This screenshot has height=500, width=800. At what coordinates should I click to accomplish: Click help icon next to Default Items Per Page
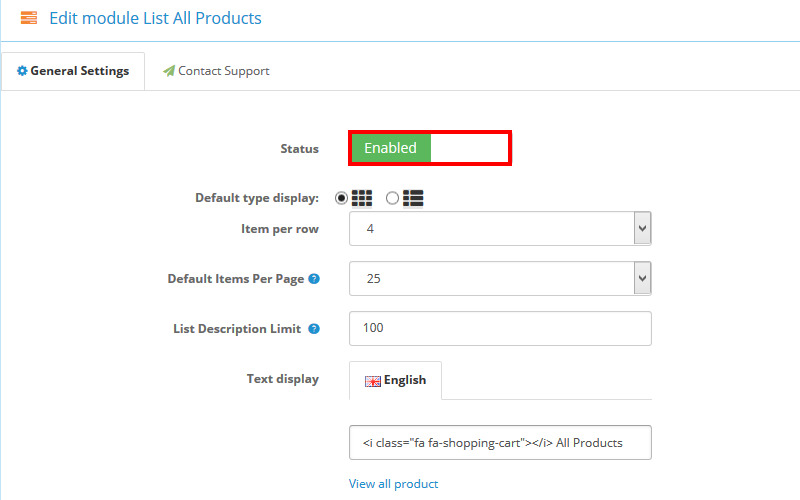tap(314, 279)
